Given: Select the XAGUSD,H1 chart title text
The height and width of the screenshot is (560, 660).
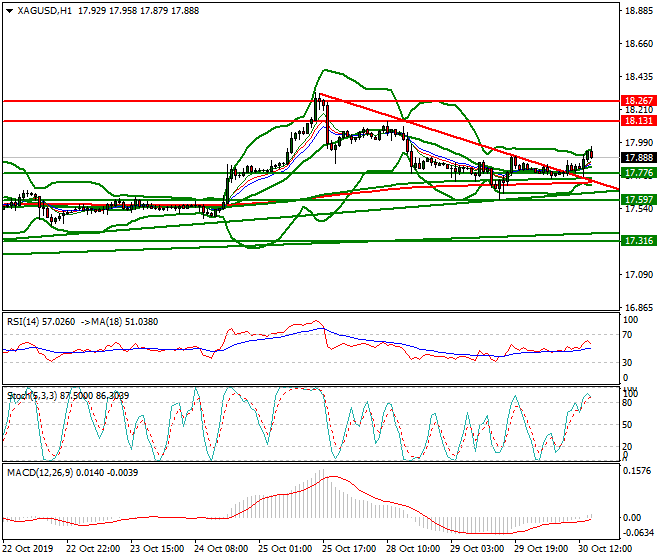Looking at the screenshot, I should click(44, 11).
